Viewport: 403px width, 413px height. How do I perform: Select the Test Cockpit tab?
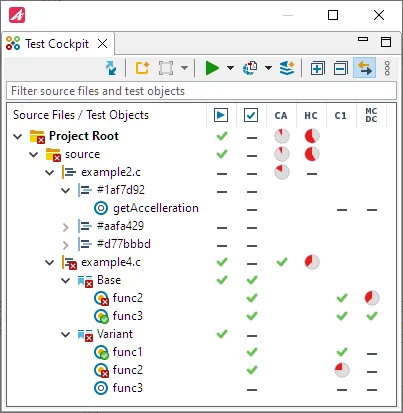(57, 44)
